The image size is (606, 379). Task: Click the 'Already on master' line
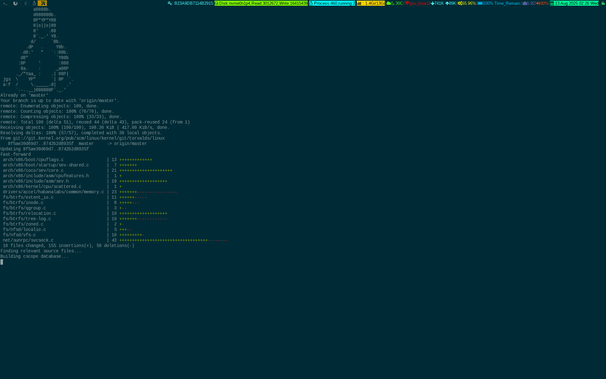click(24, 95)
